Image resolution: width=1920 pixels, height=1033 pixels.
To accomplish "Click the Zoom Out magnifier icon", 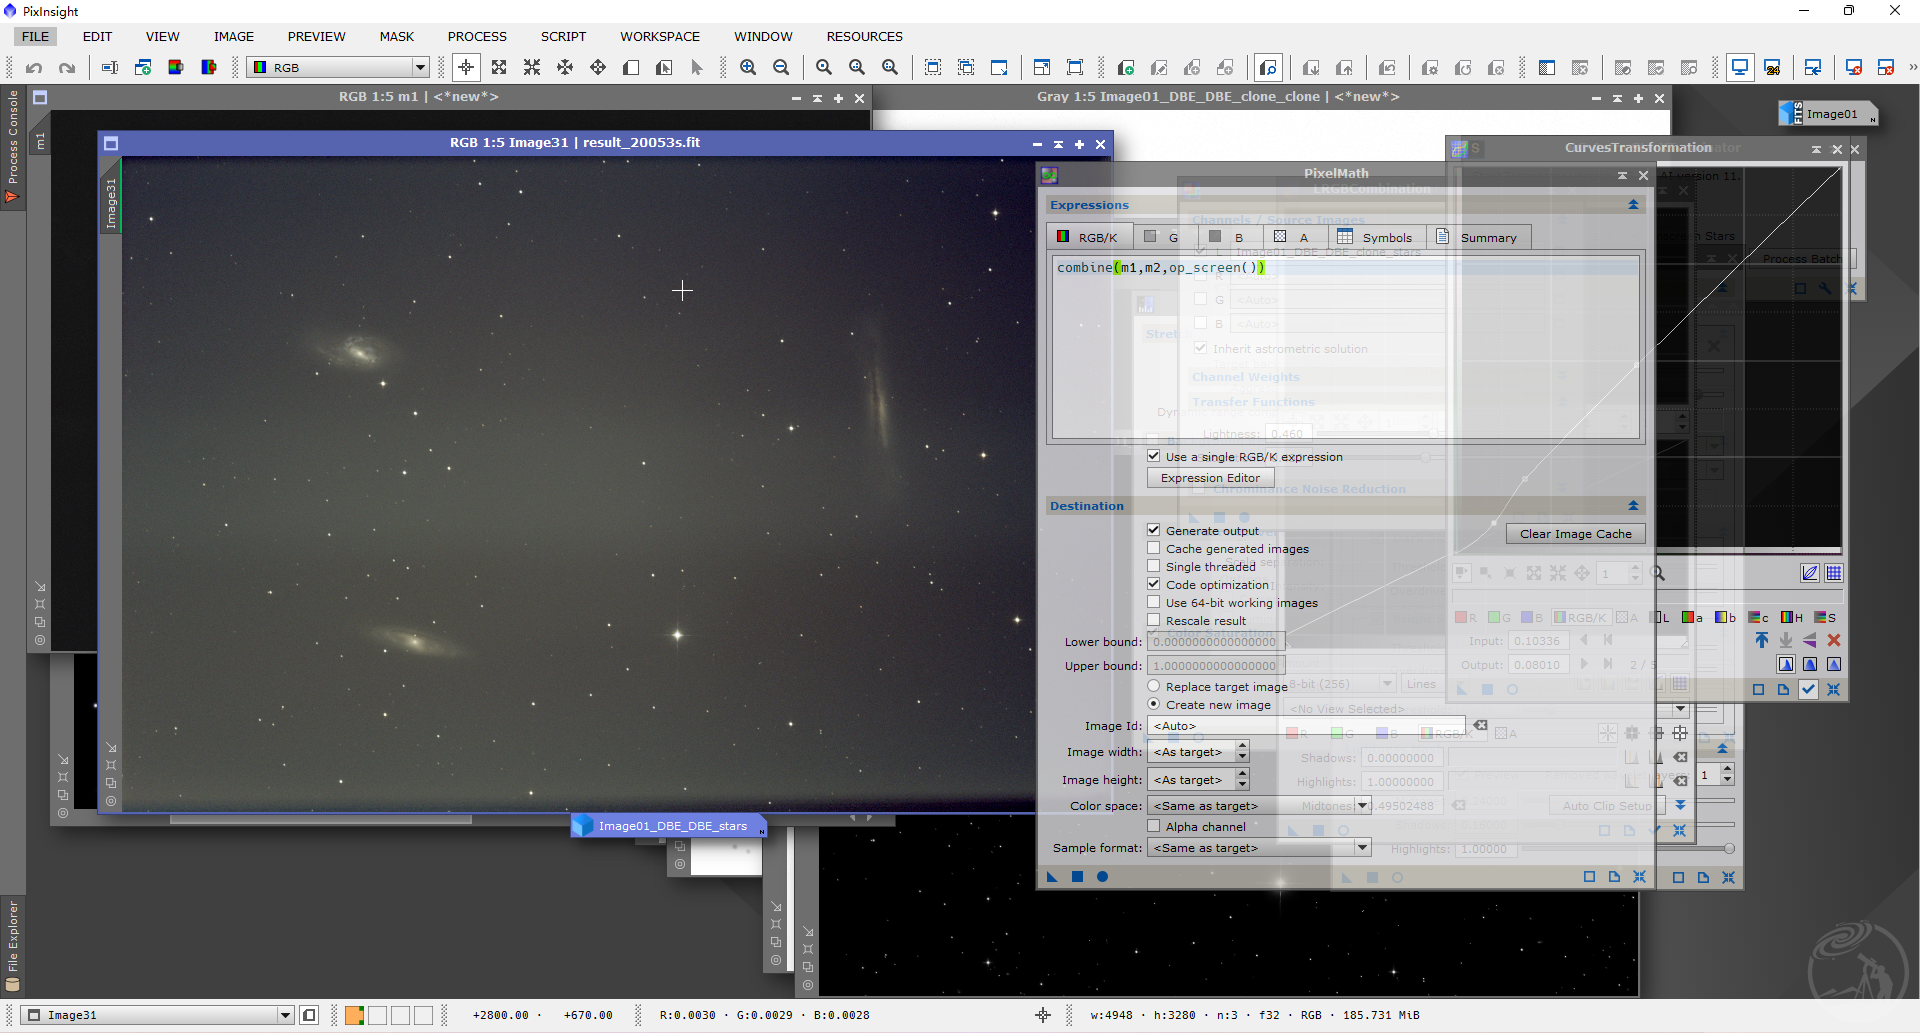I will (x=781, y=68).
